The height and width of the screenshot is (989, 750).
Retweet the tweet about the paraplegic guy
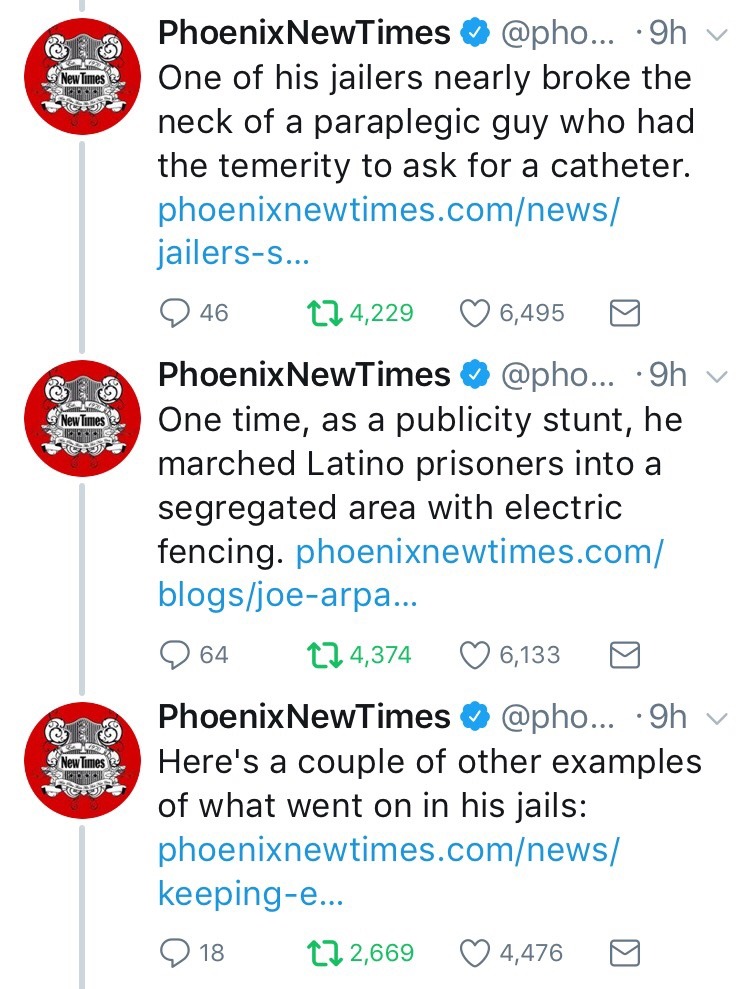324,313
